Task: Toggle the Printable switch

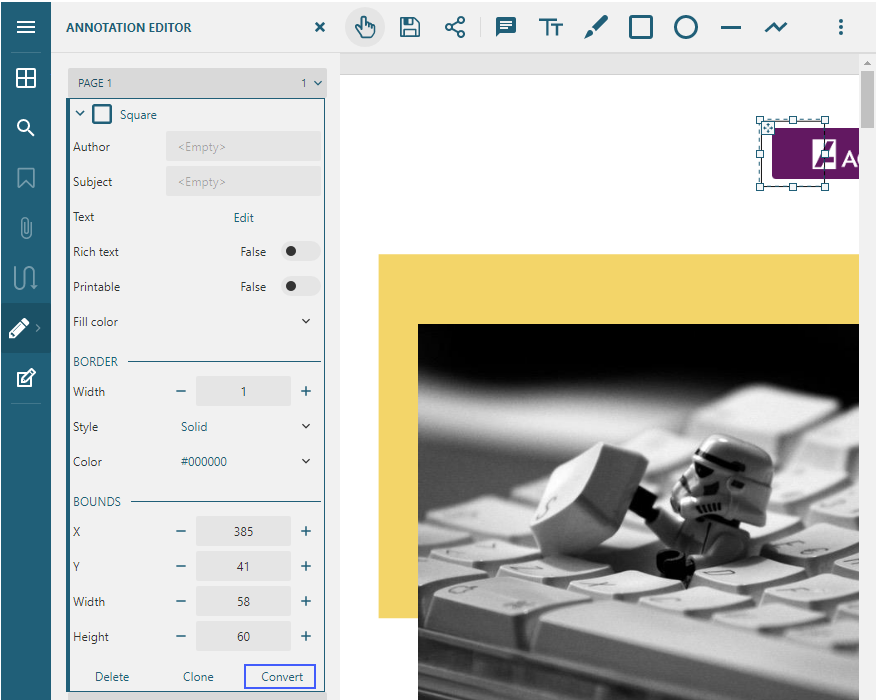Action: (x=300, y=286)
